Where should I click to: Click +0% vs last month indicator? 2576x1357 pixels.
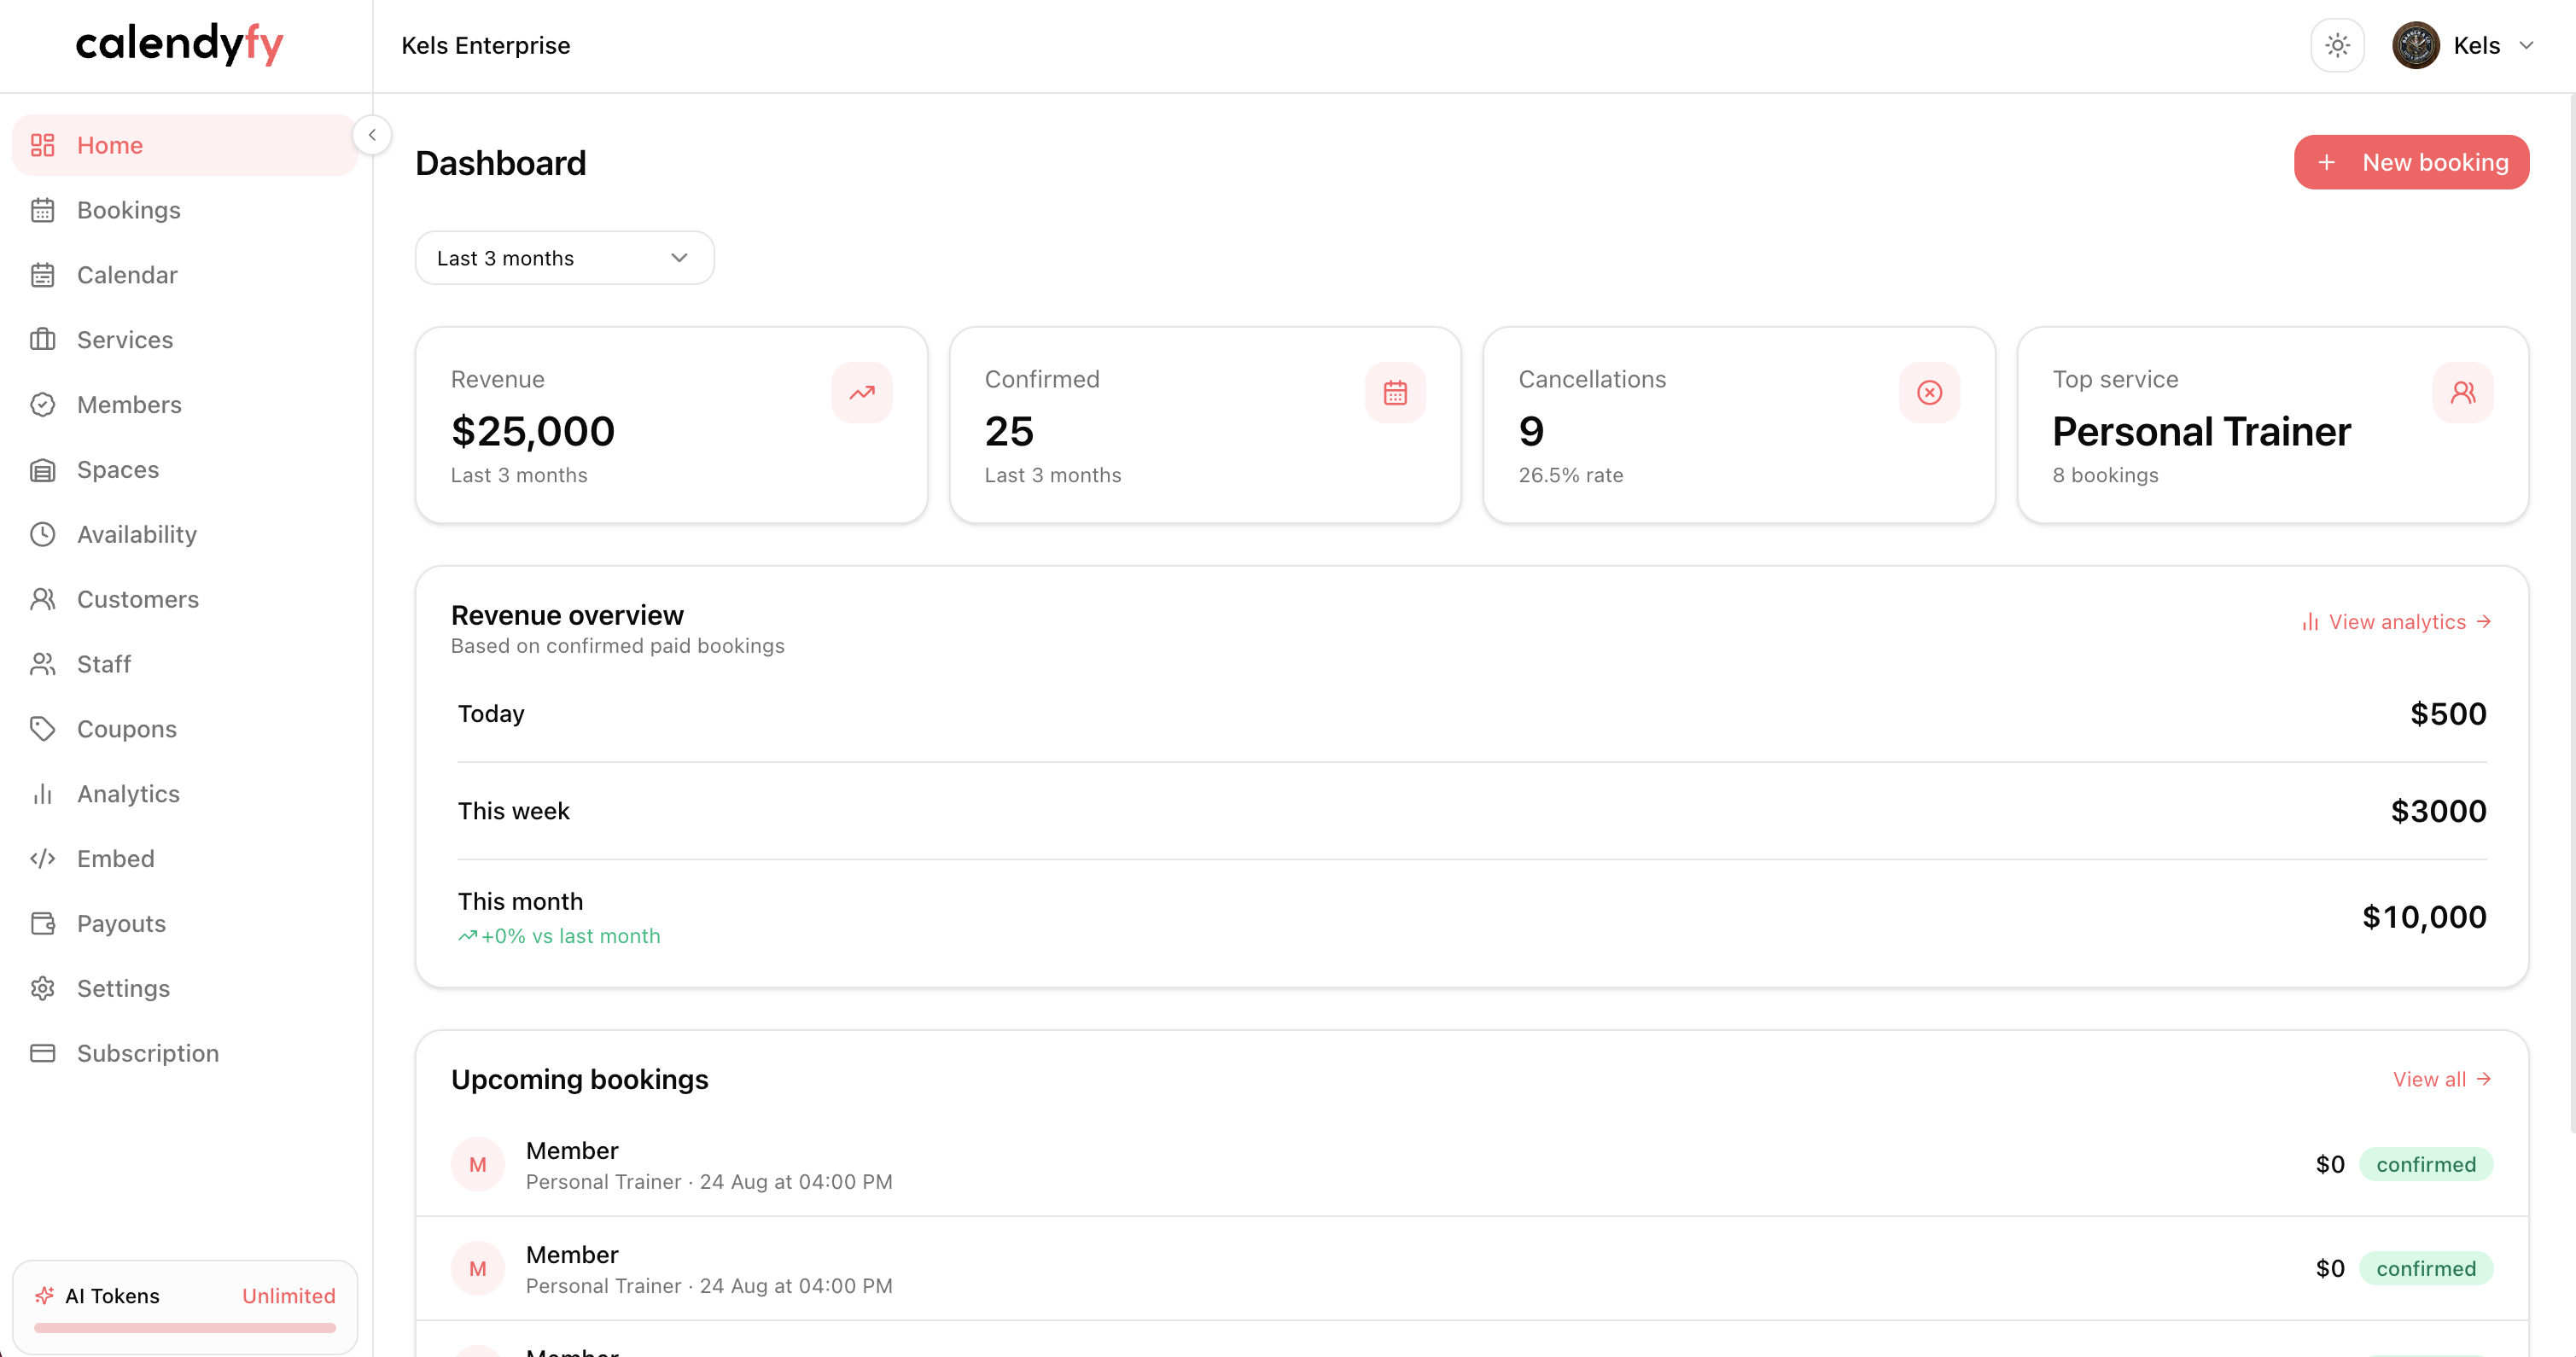(559, 937)
